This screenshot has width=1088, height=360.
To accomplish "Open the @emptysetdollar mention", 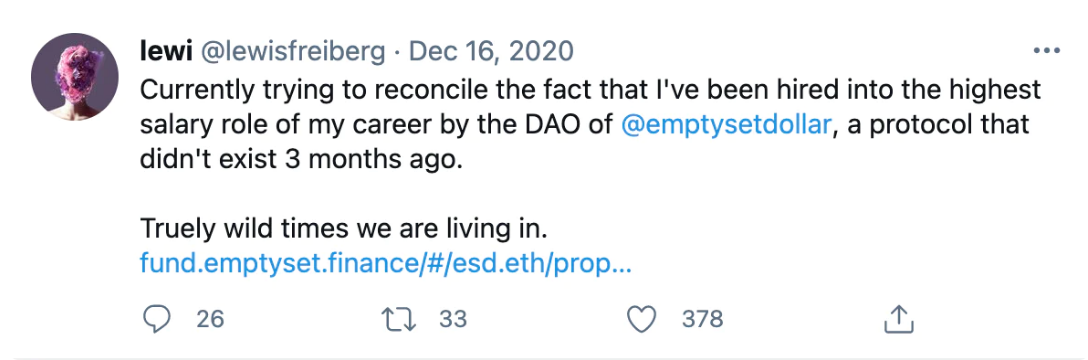I will tap(726, 126).
